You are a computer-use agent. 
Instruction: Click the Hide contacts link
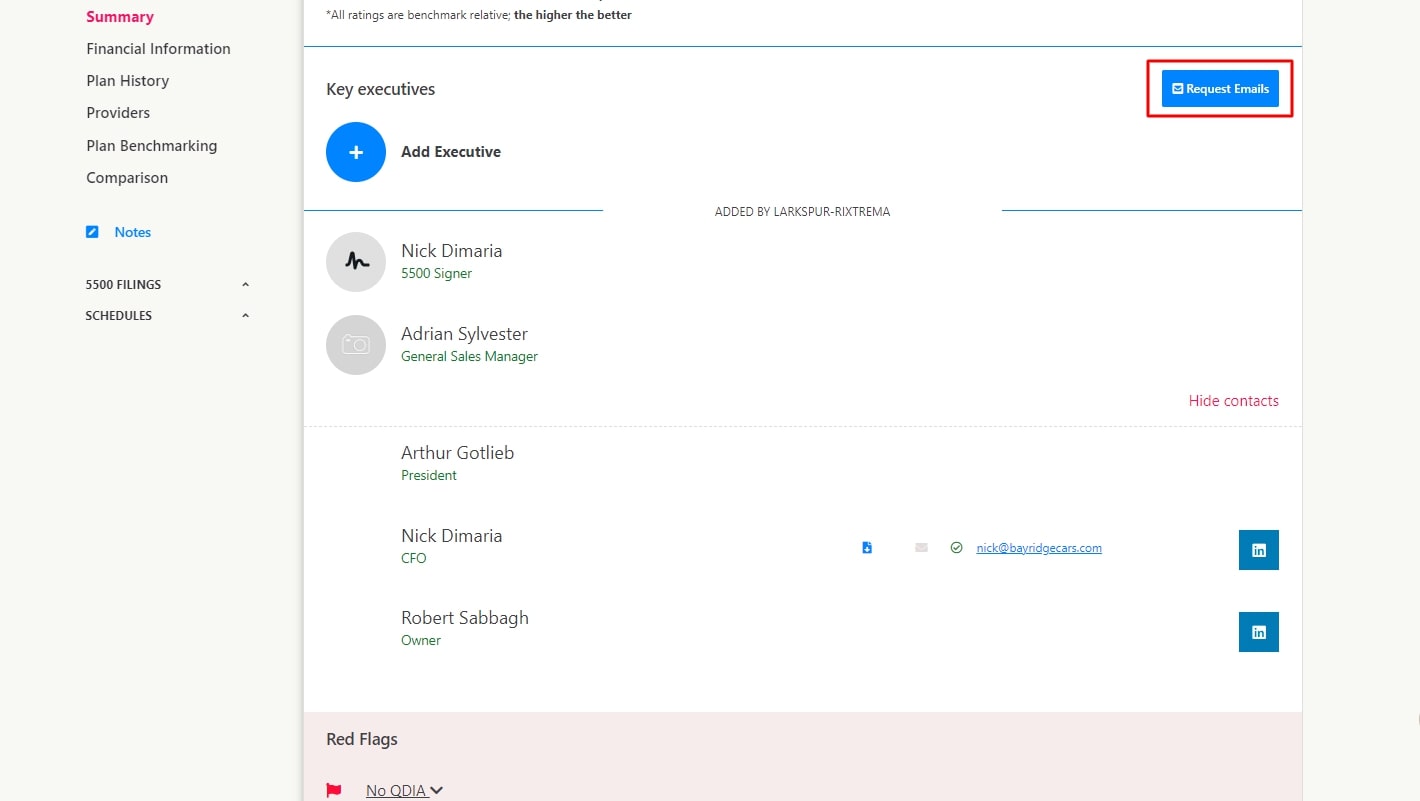(1233, 401)
